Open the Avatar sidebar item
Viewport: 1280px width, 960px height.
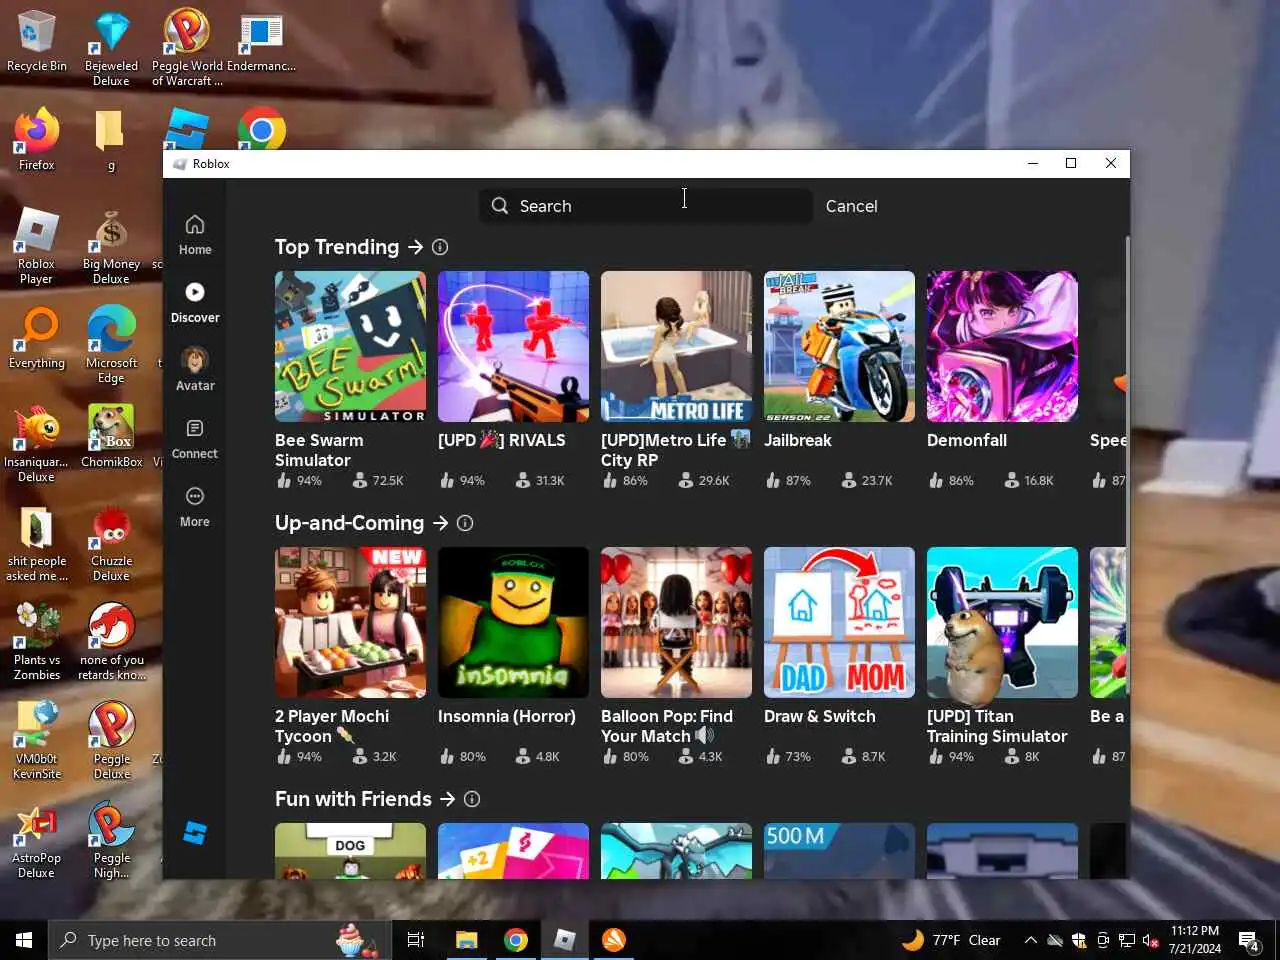[195, 370]
